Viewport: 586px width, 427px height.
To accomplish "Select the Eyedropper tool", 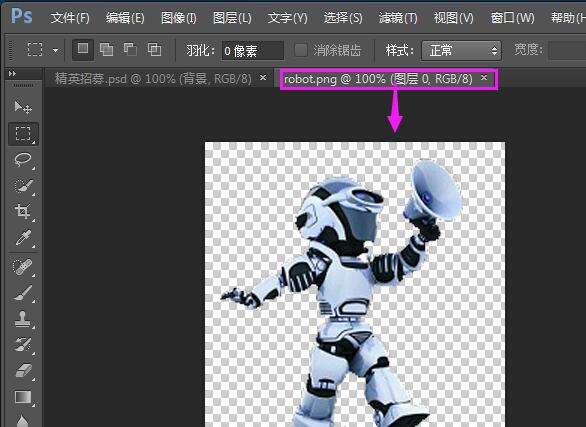I will tap(23, 238).
